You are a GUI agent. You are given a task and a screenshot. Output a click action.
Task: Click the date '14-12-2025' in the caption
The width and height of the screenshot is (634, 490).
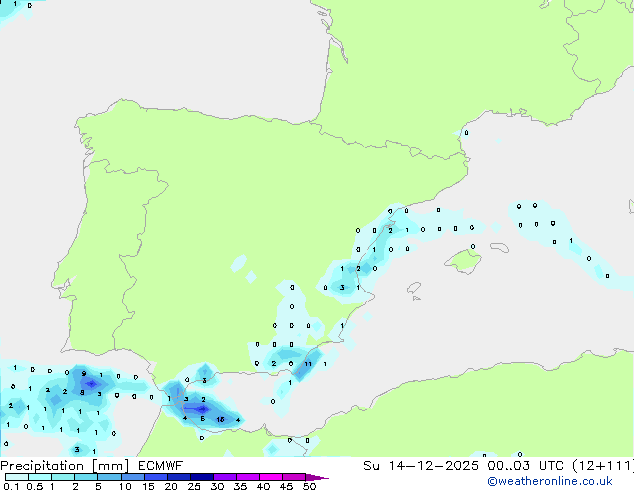click(433, 466)
